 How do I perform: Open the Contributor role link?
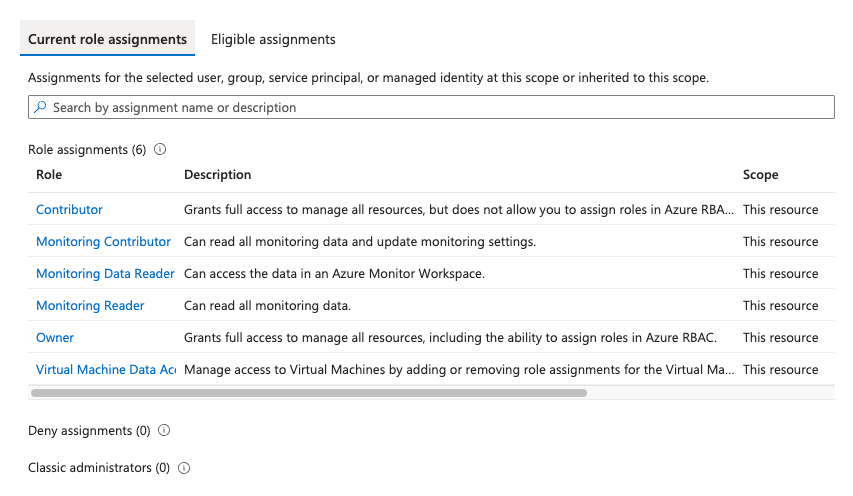69,210
